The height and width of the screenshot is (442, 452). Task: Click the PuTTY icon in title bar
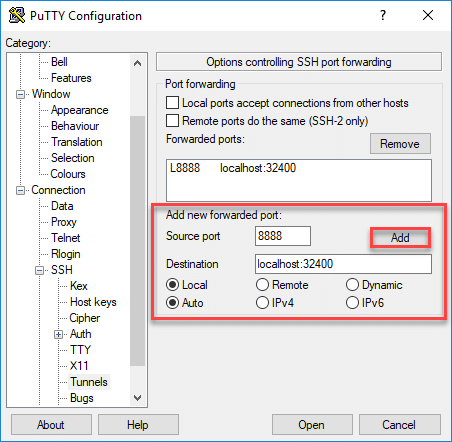coord(16,15)
